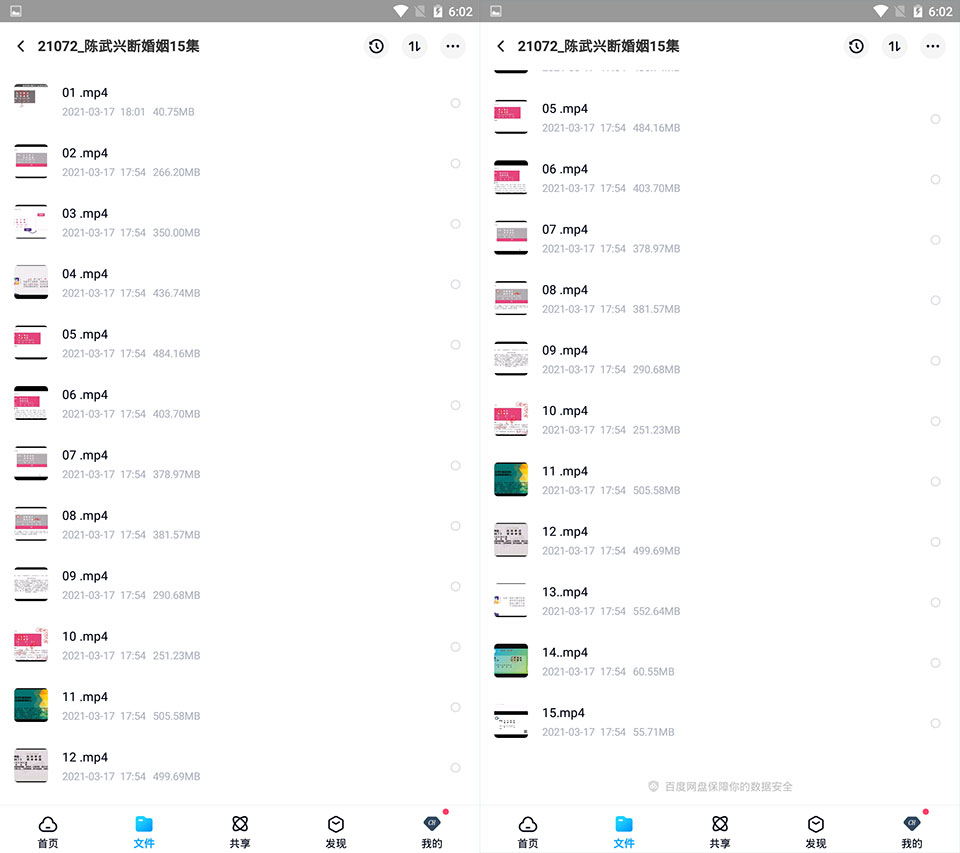Go back using the arrow in left screen header
The image size is (960, 853).
point(21,46)
